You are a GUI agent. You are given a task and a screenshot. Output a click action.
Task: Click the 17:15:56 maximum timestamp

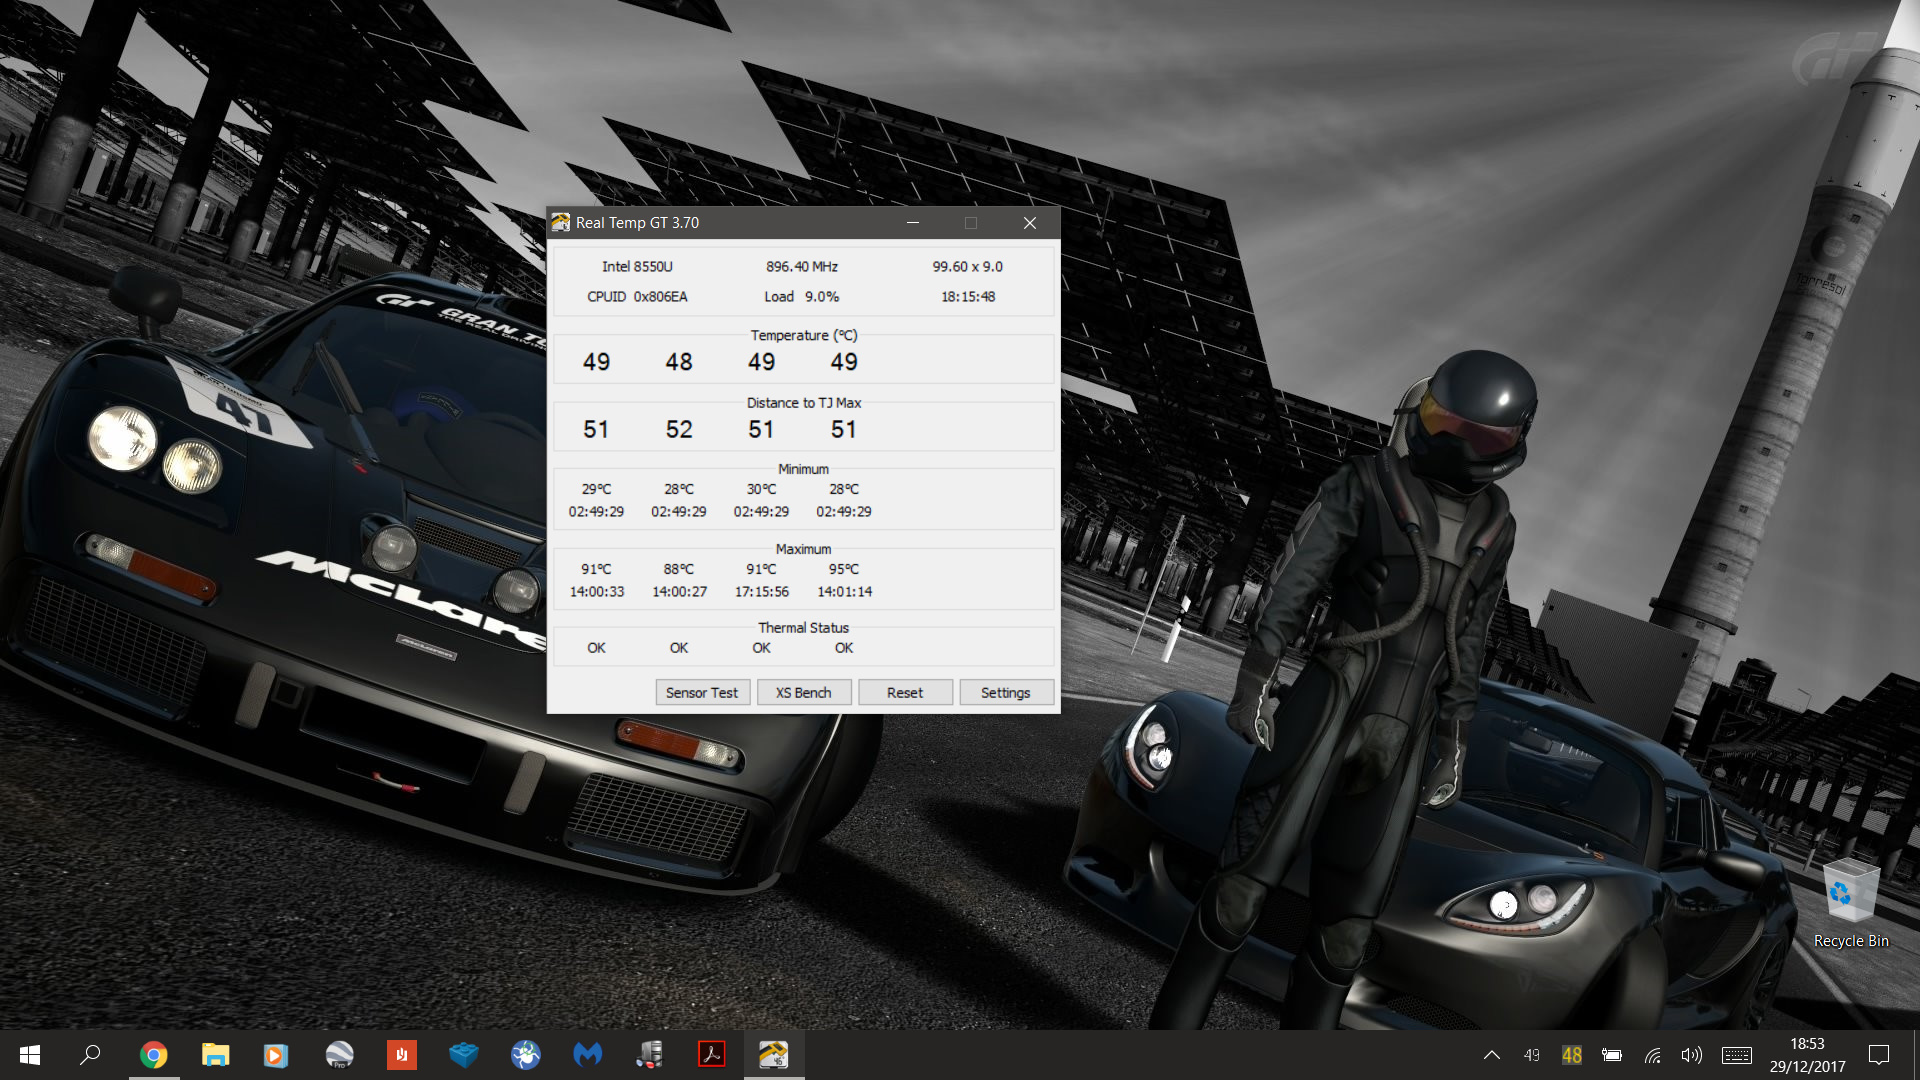[x=761, y=592]
